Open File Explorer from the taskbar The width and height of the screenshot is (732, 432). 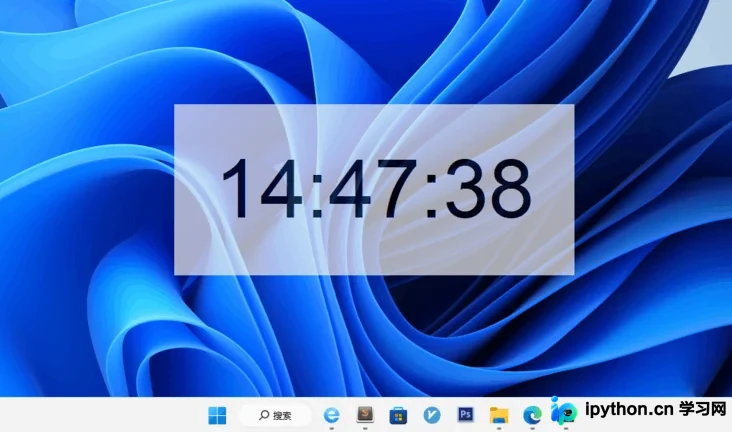(x=499, y=415)
